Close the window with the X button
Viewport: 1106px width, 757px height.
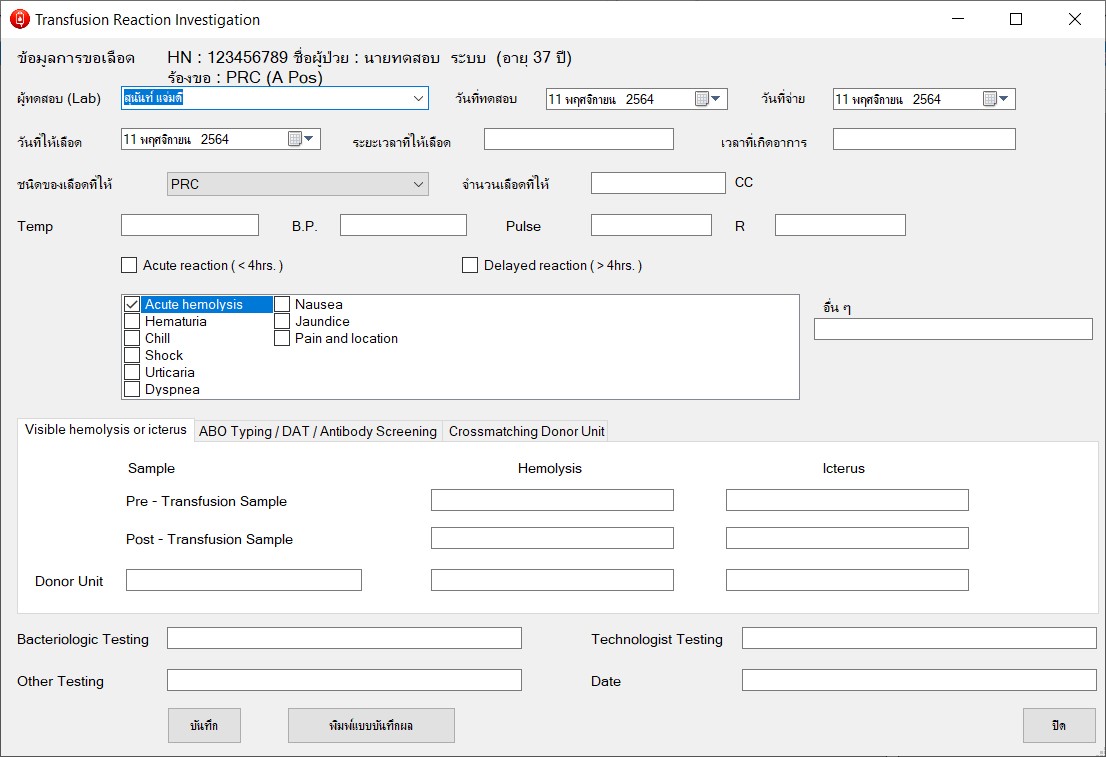(x=1074, y=19)
